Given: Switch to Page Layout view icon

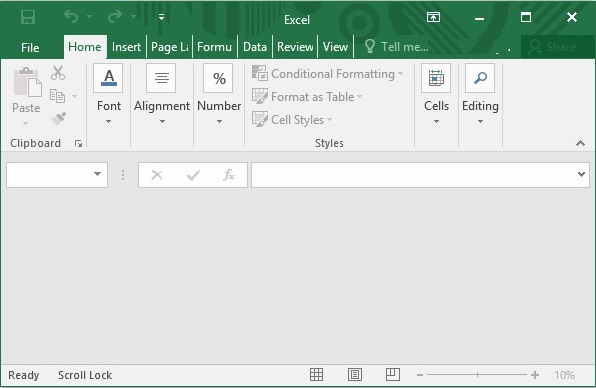Looking at the screenshot, I should coord(355,375).
